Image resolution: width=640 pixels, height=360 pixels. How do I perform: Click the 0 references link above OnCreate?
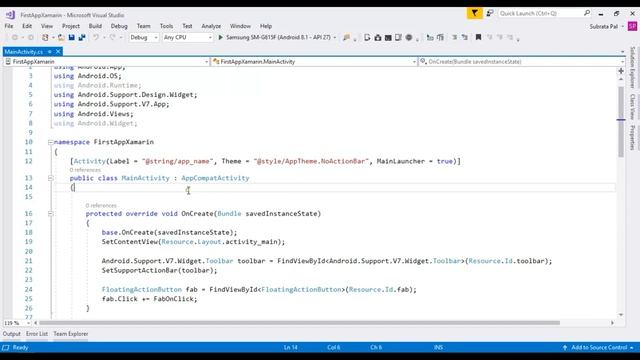tap(101, 205)
